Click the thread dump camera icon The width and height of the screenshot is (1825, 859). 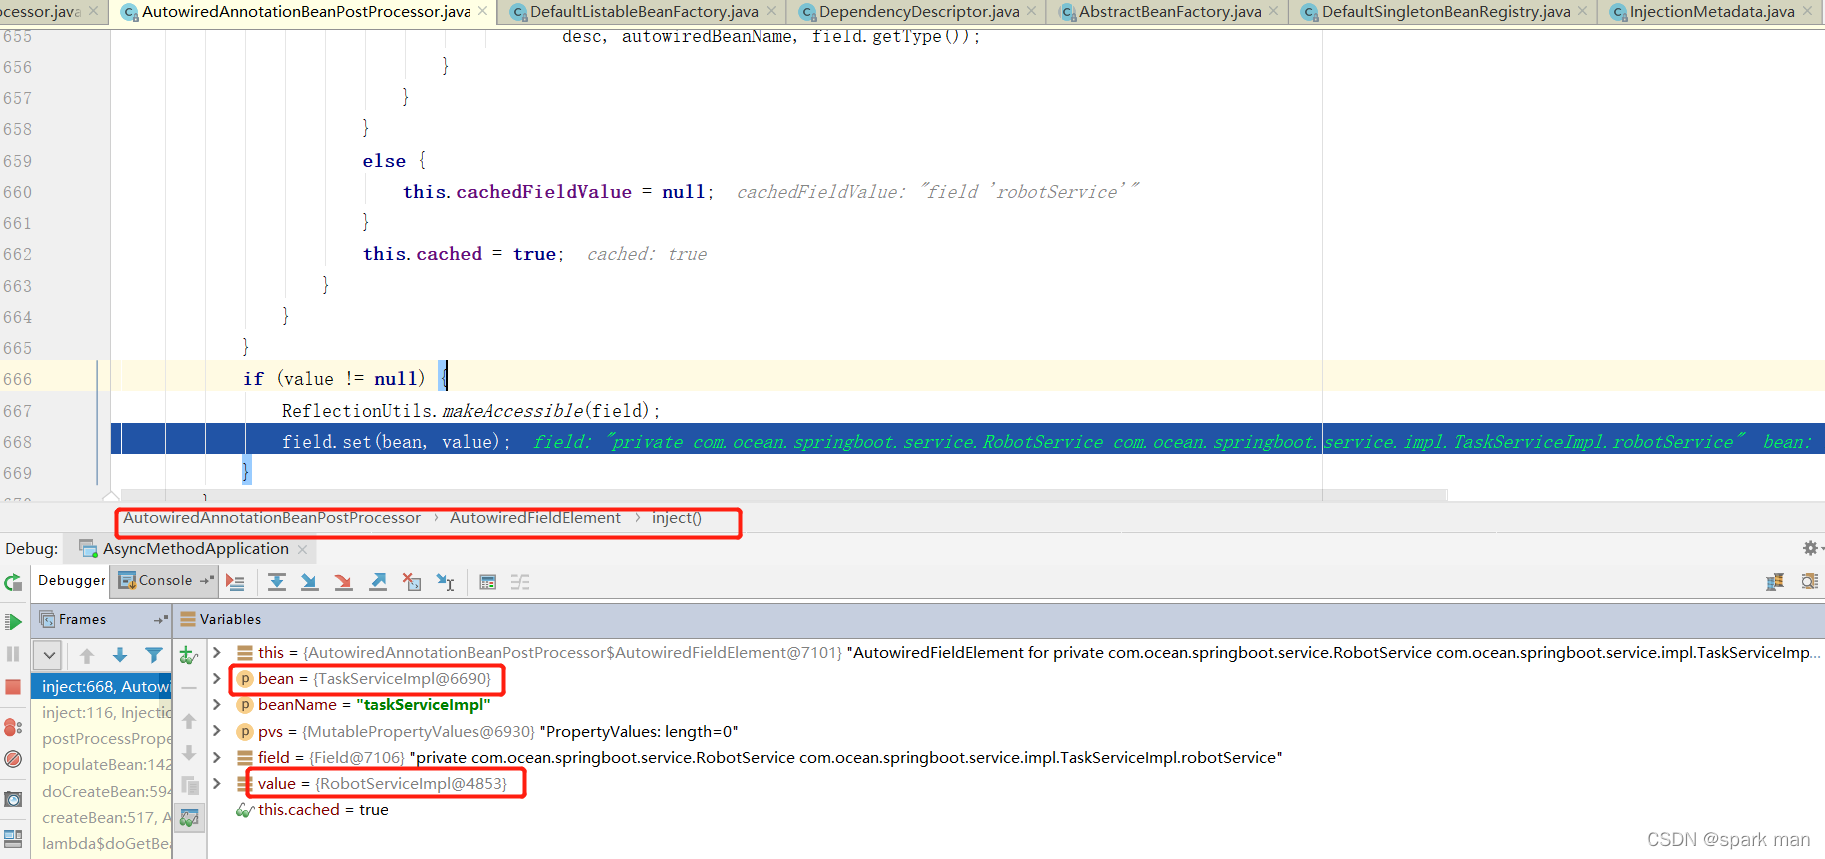pos(13,799)
